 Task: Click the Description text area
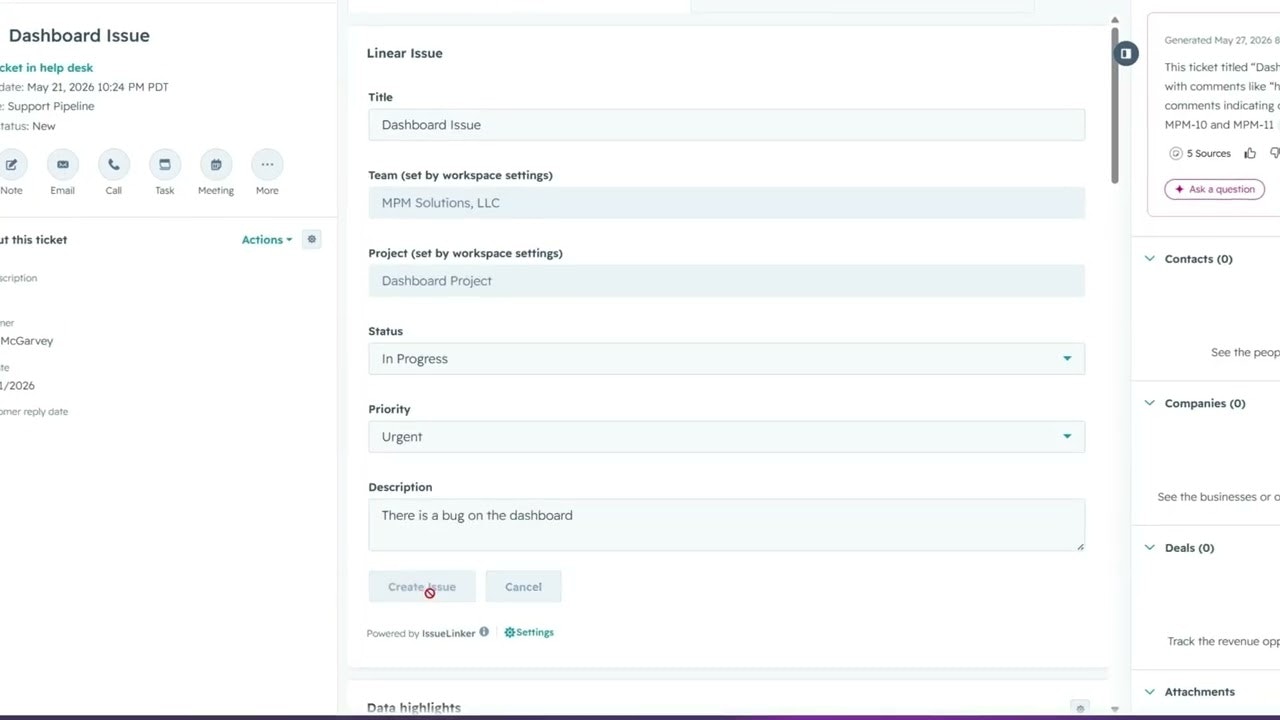tap(726, 525)
